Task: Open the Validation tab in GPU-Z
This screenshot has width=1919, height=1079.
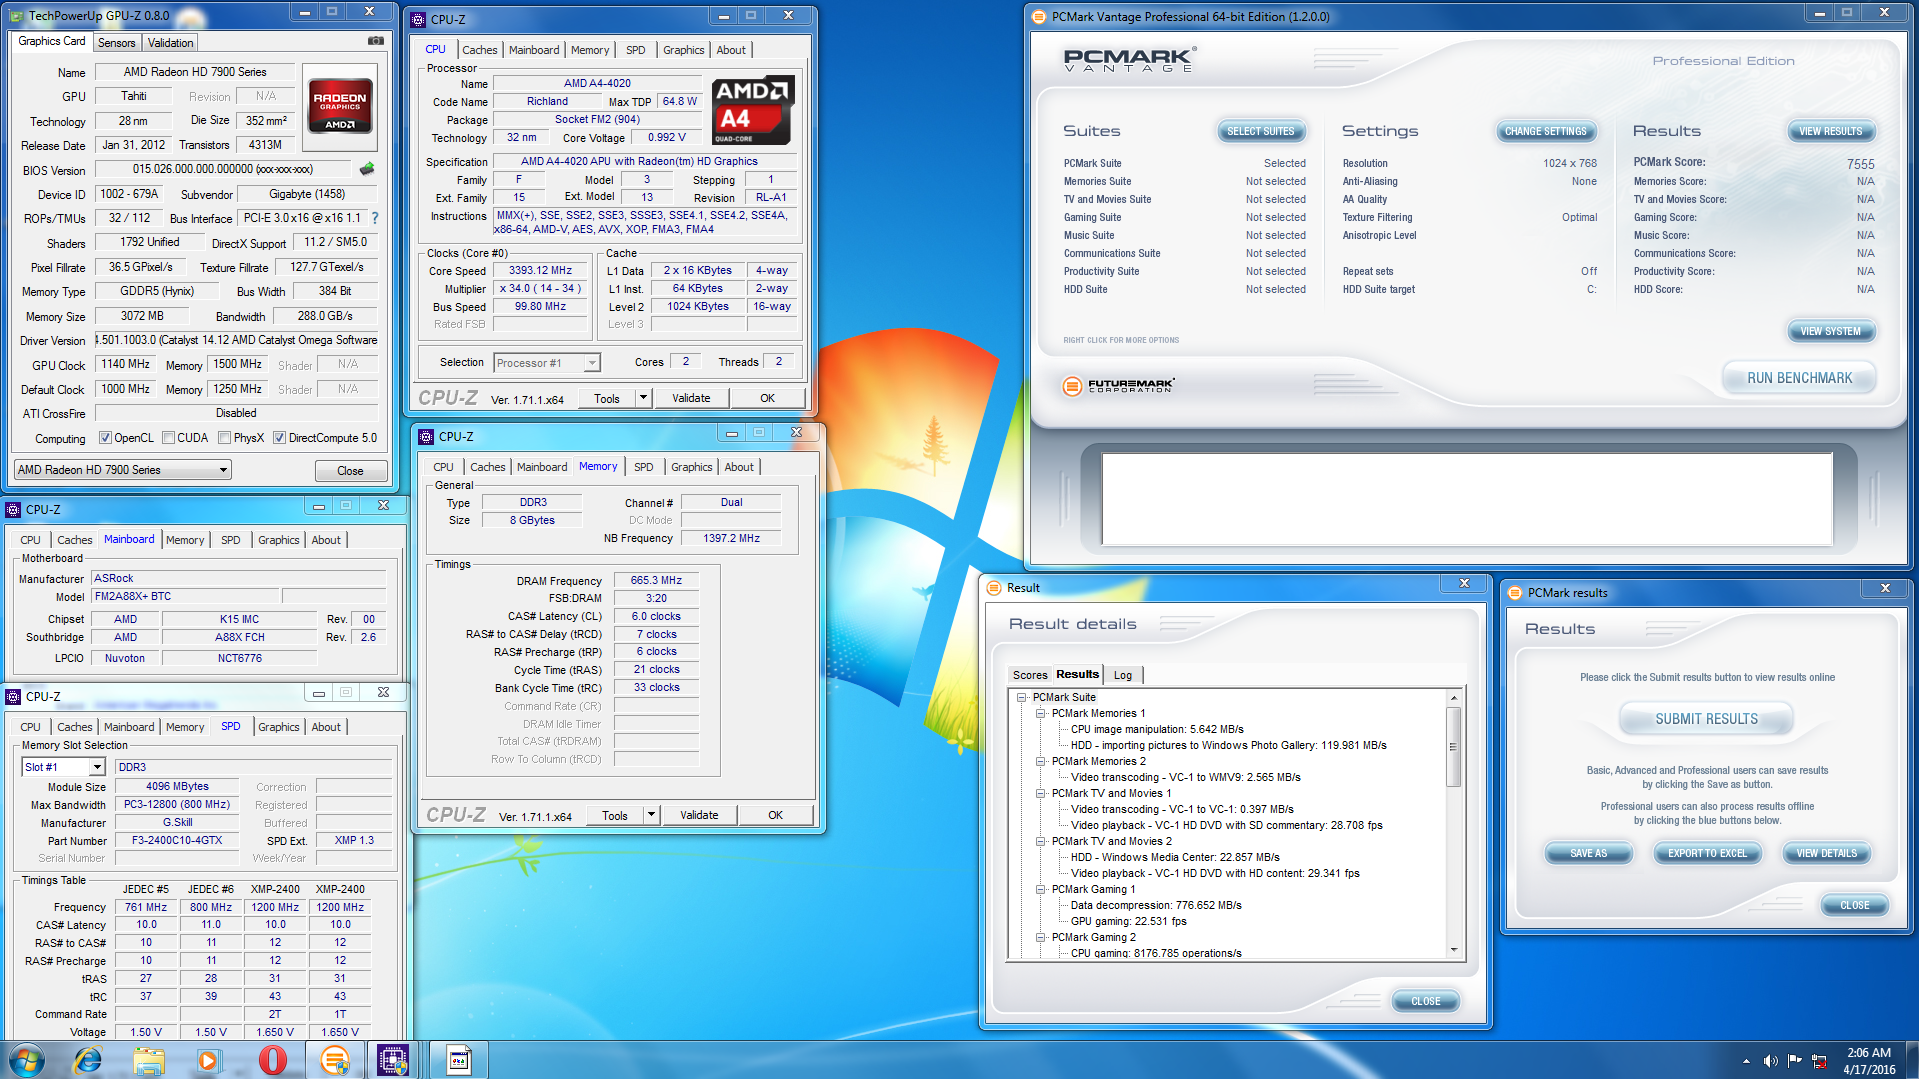Action: pyautogui.click(x=171, y=43)
